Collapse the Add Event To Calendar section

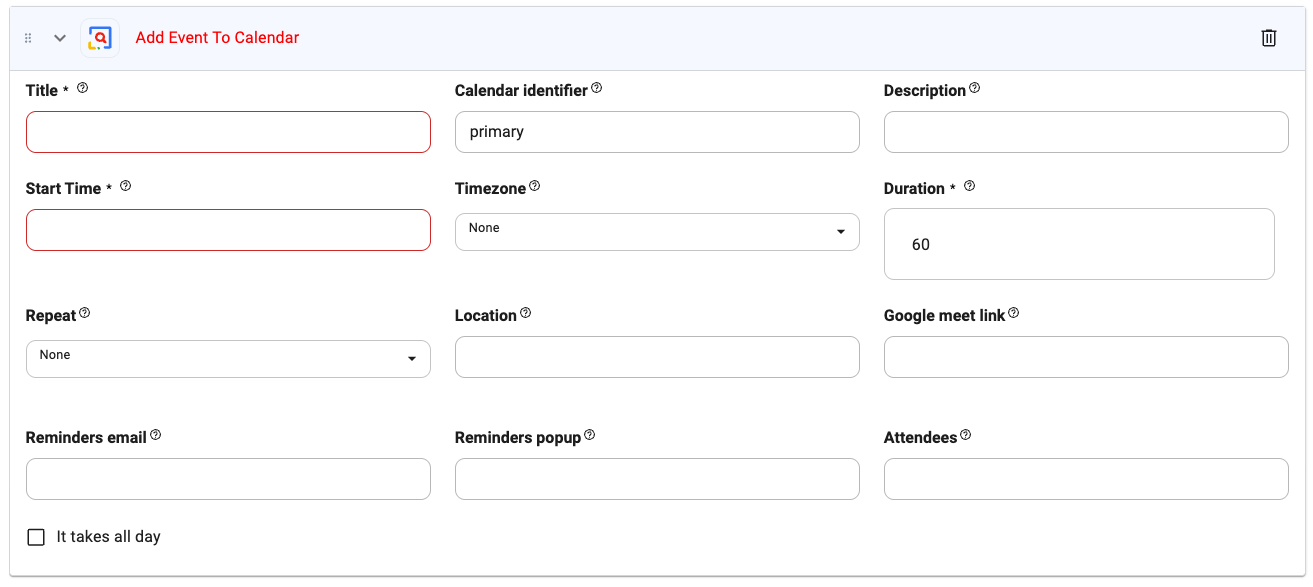tap(60, 38)
